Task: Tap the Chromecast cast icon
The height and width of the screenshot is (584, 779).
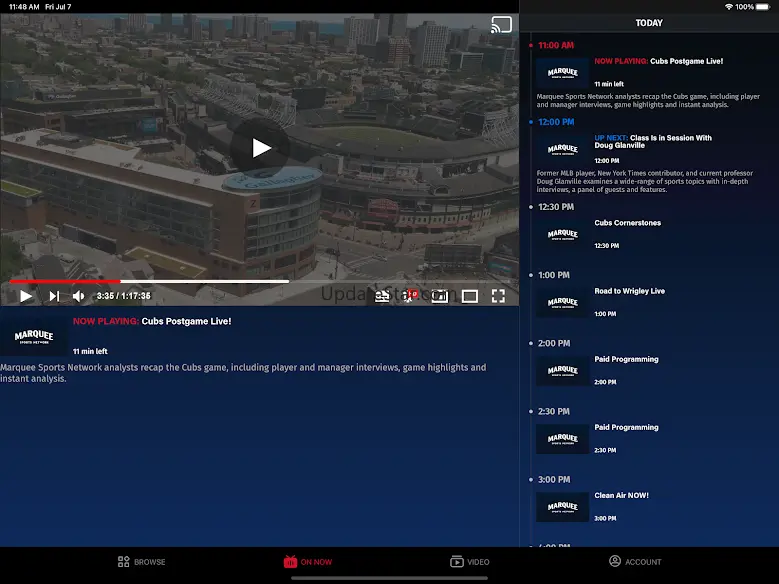Action: [501, 25]
